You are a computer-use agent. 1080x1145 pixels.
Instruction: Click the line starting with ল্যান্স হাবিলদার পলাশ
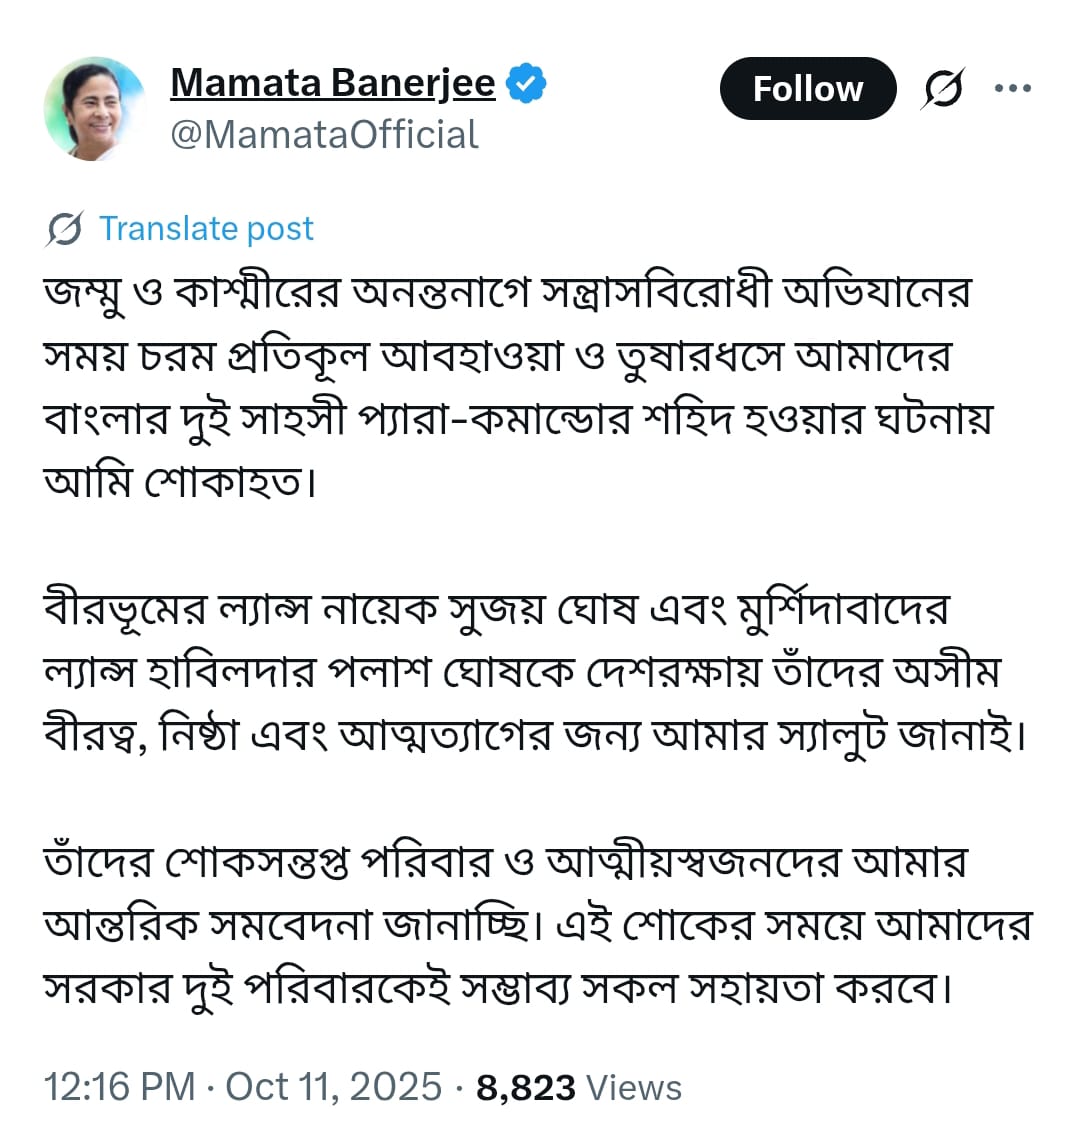pyautogui.click(x=521, y=672)
